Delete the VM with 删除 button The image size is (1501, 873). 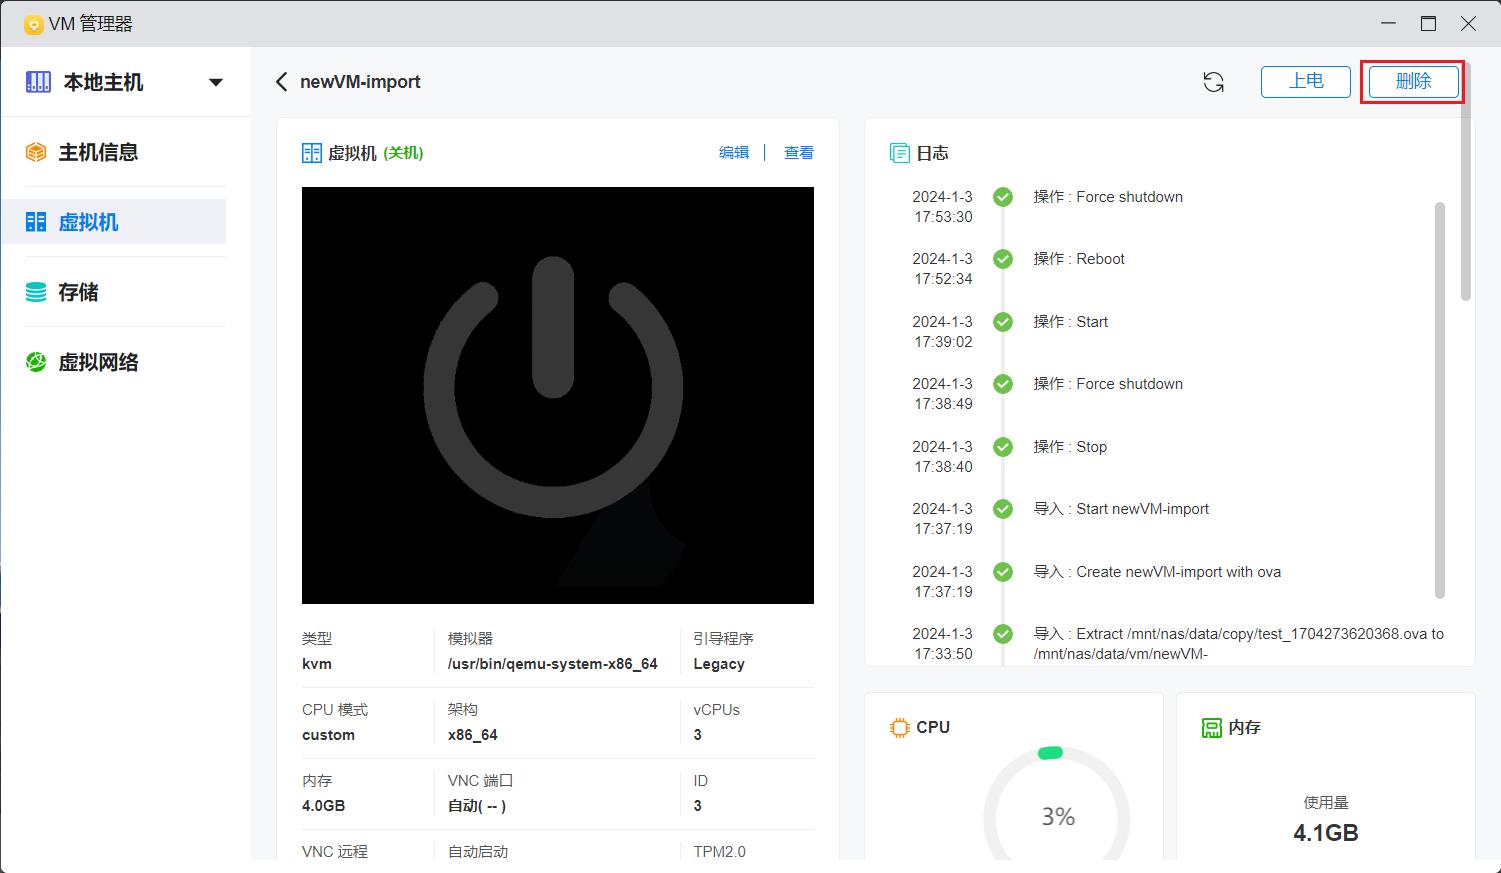1413,81
